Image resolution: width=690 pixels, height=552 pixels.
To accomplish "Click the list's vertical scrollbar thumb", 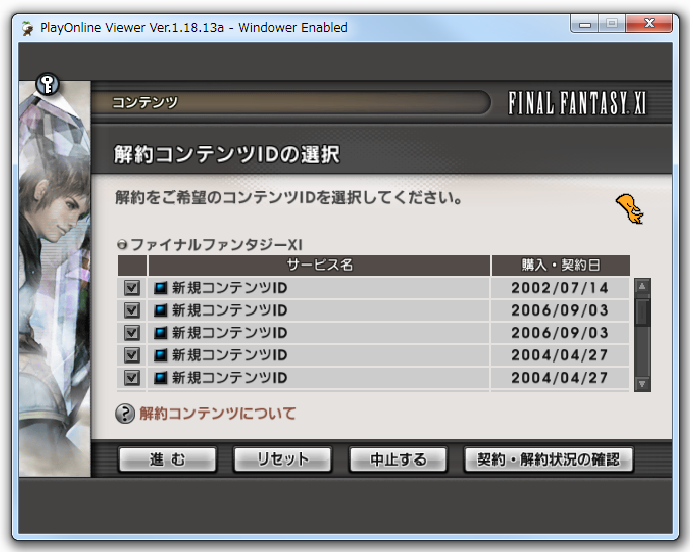I will pos(642,311).
